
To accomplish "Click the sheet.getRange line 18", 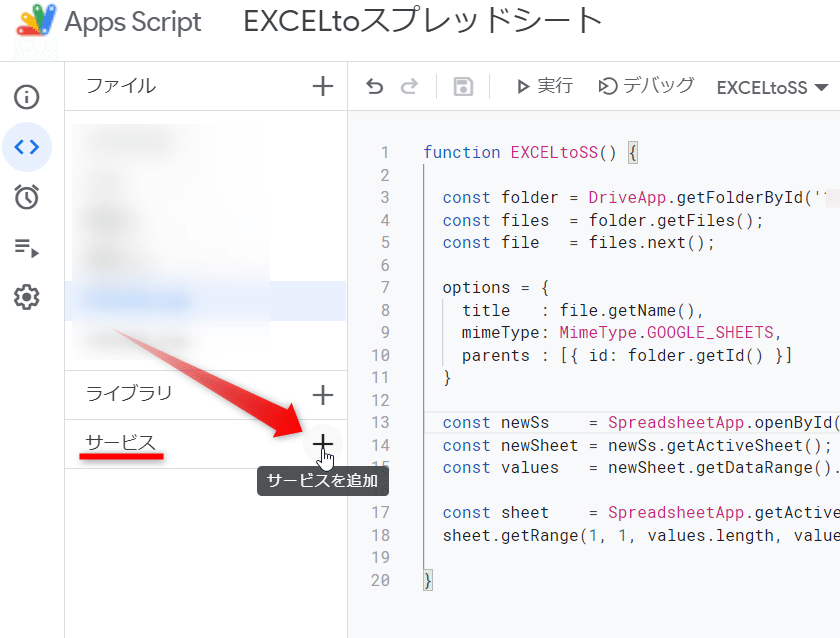I will click(641, 536).
